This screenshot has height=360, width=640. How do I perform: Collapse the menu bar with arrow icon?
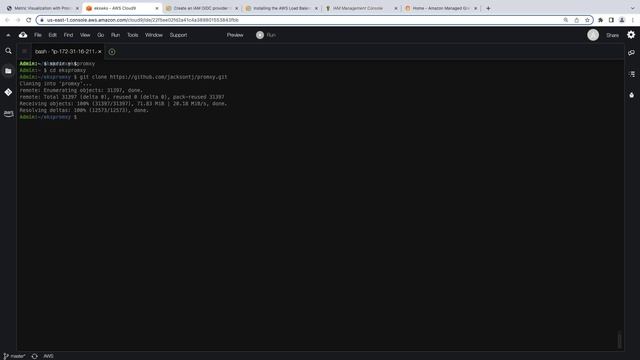pos(8,35)
